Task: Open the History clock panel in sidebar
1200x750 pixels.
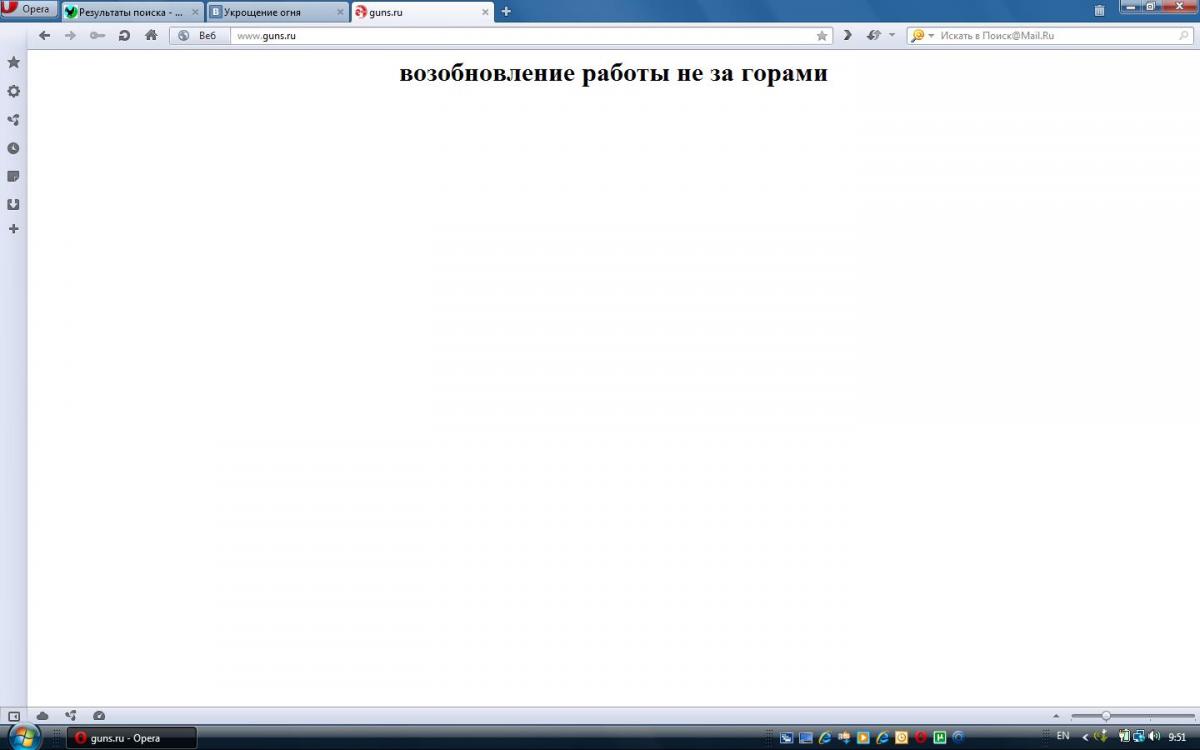Action: pyautogui.click(x=14, y=148)
